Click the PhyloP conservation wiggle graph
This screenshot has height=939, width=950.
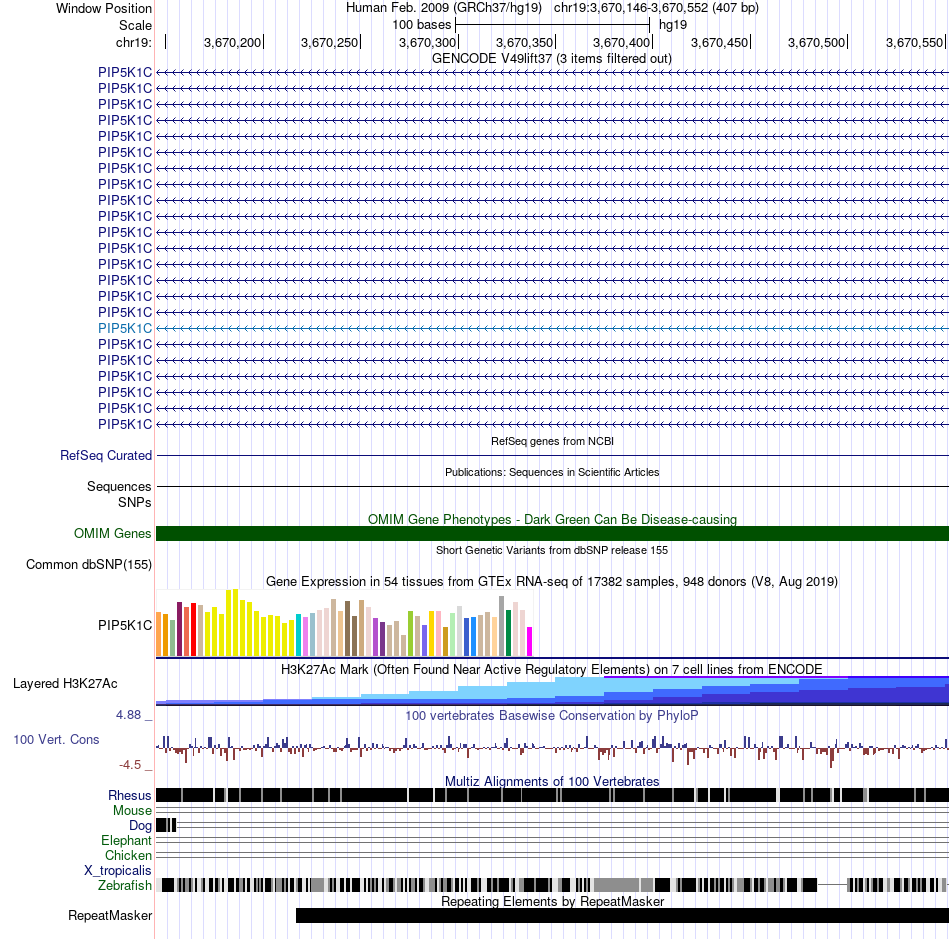pyautogui.click(x=553, y=749)
